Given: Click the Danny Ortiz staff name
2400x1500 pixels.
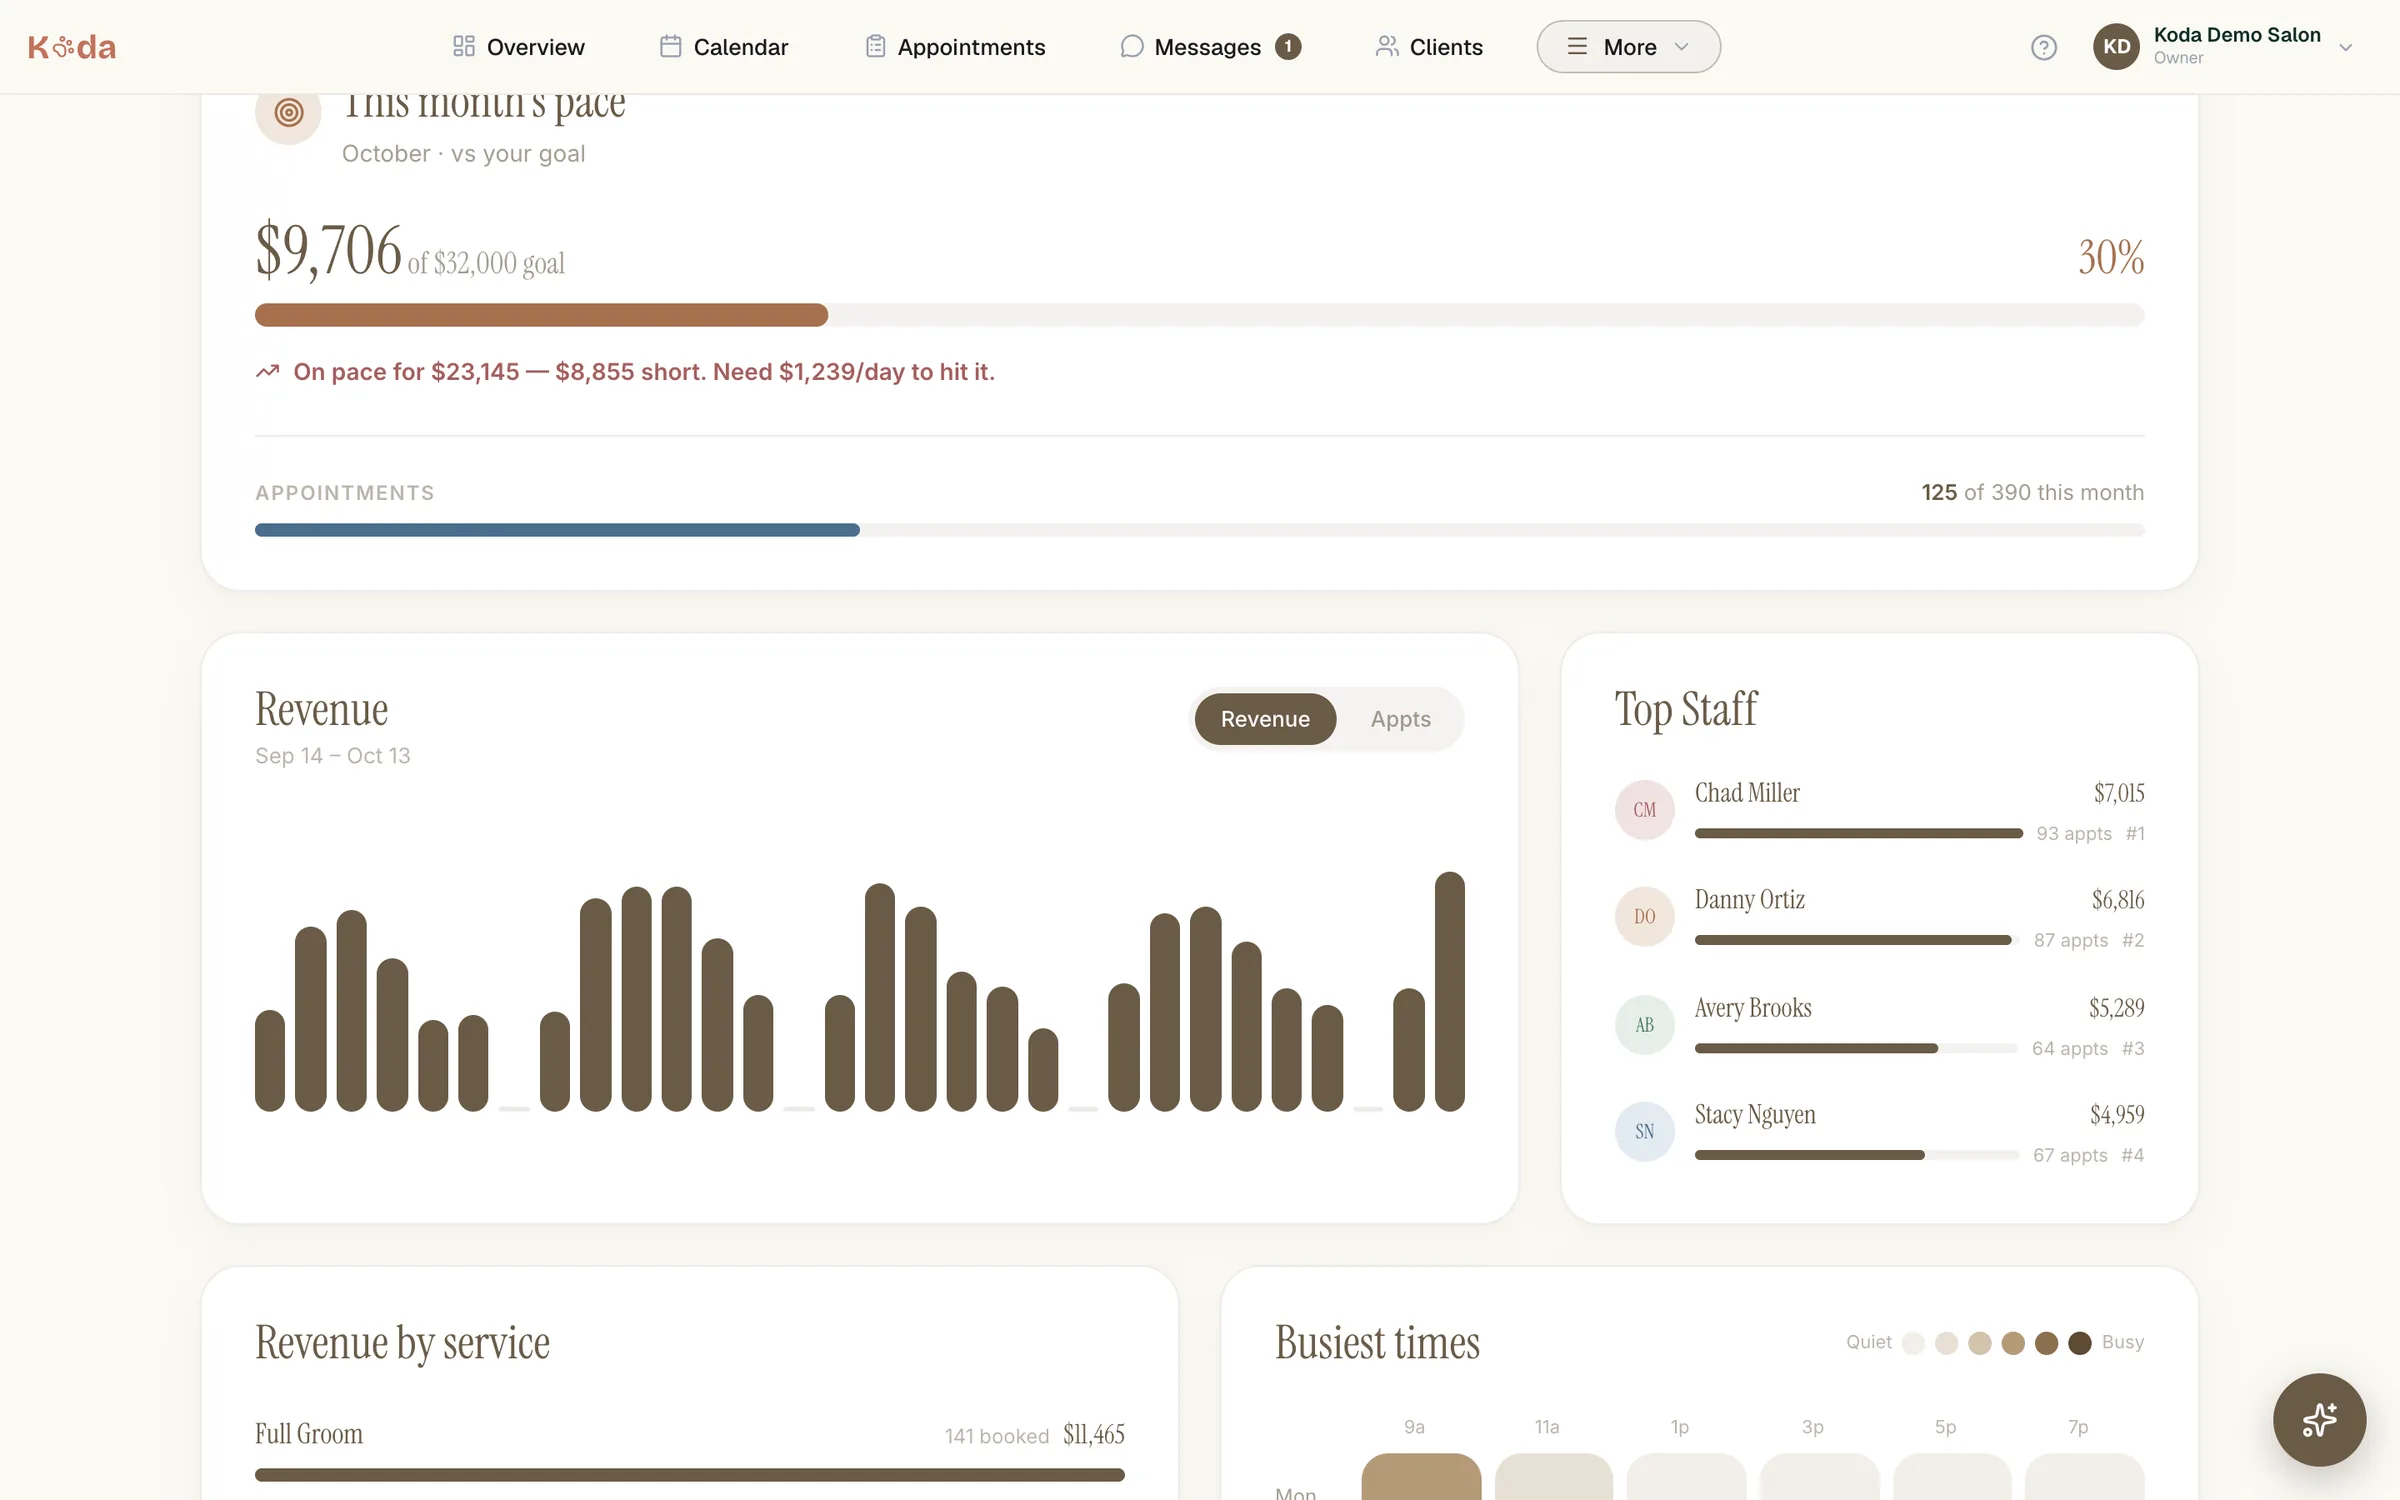Looking at the screenshot, I should point(1750,900).
